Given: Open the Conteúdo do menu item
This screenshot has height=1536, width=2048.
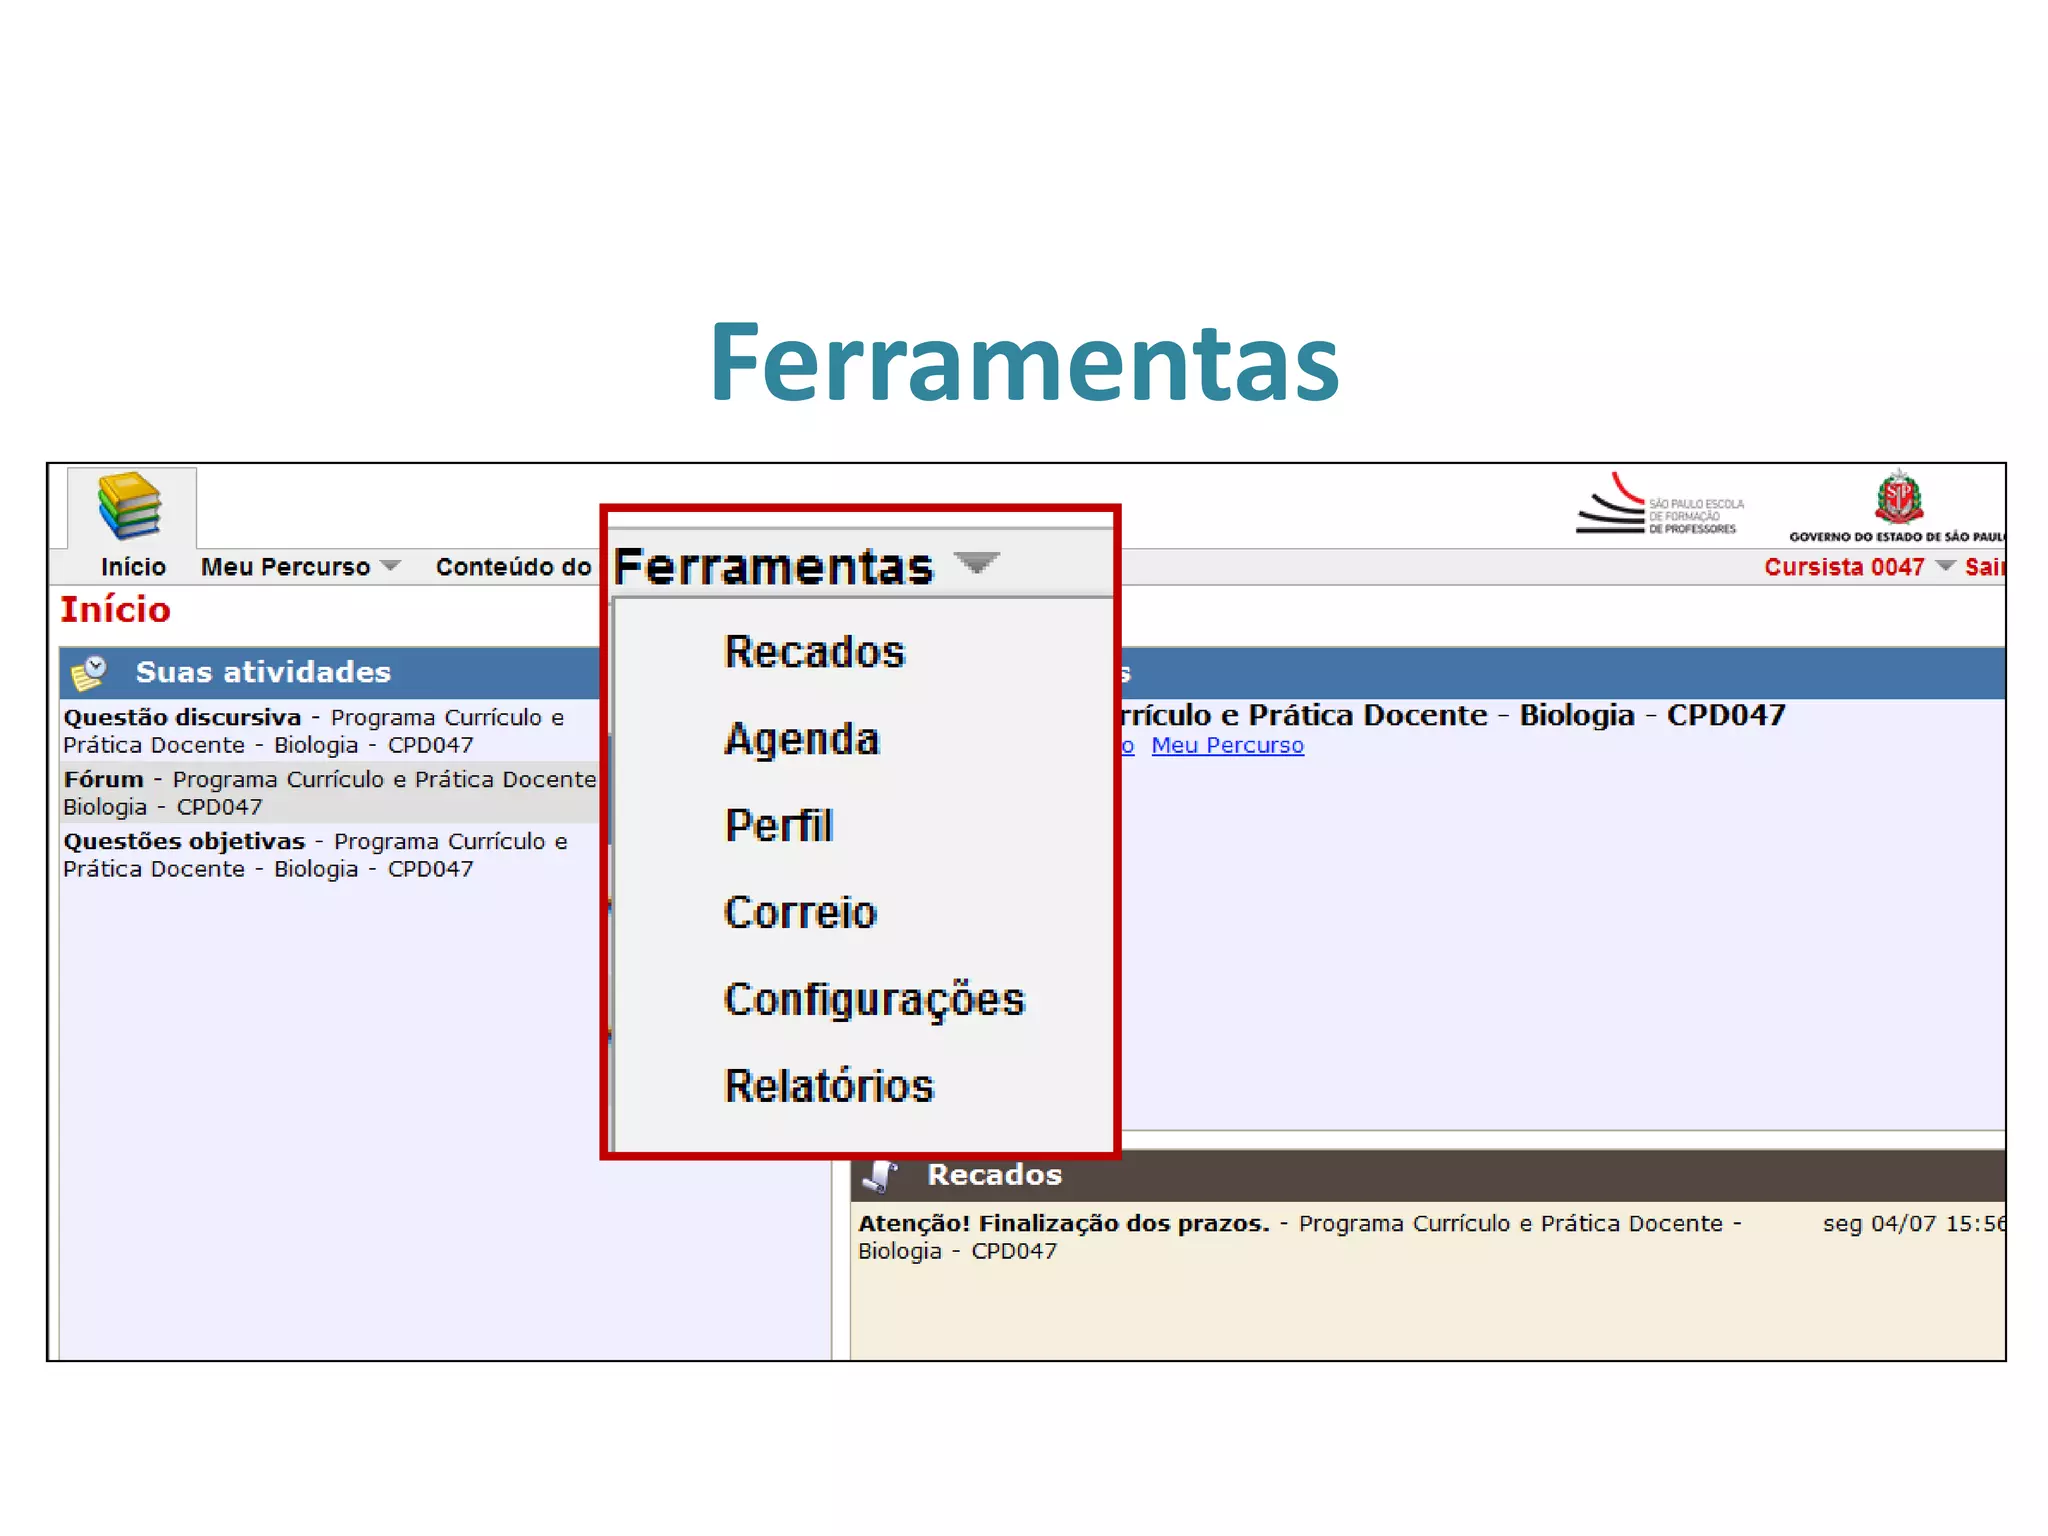Looking at the screenshot, I should pos(513,567).
